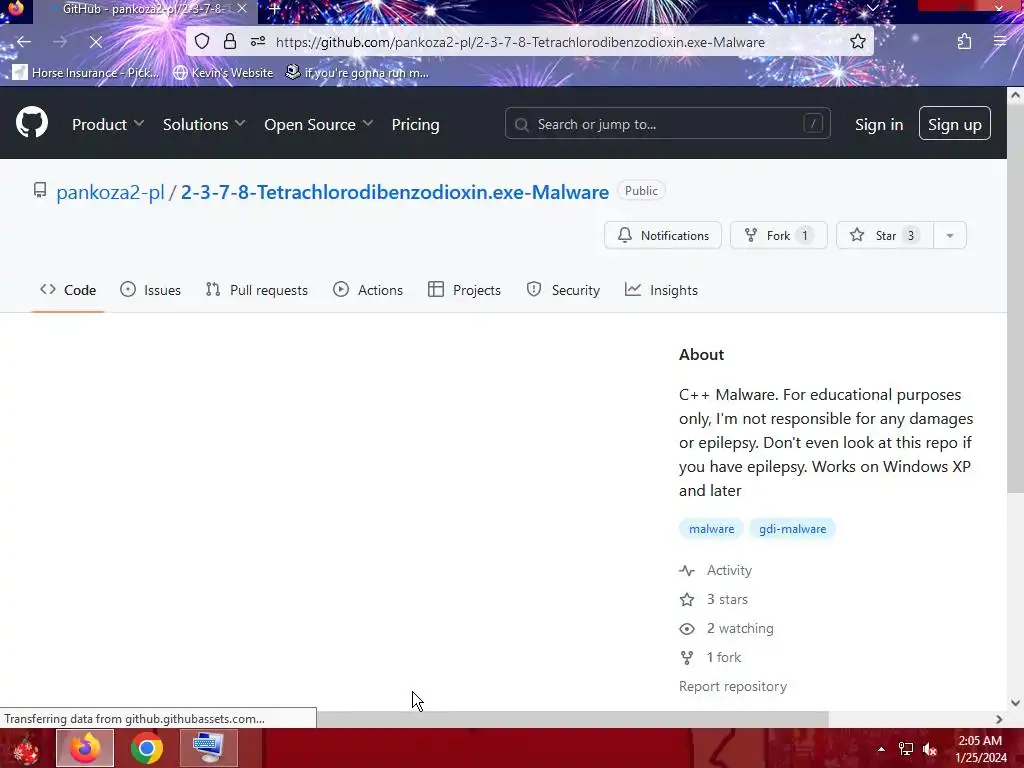This screenshot has width=1024, height=768.
Task: Open the pankoza2-pl owner profile link
Action: tap(110, 192)
